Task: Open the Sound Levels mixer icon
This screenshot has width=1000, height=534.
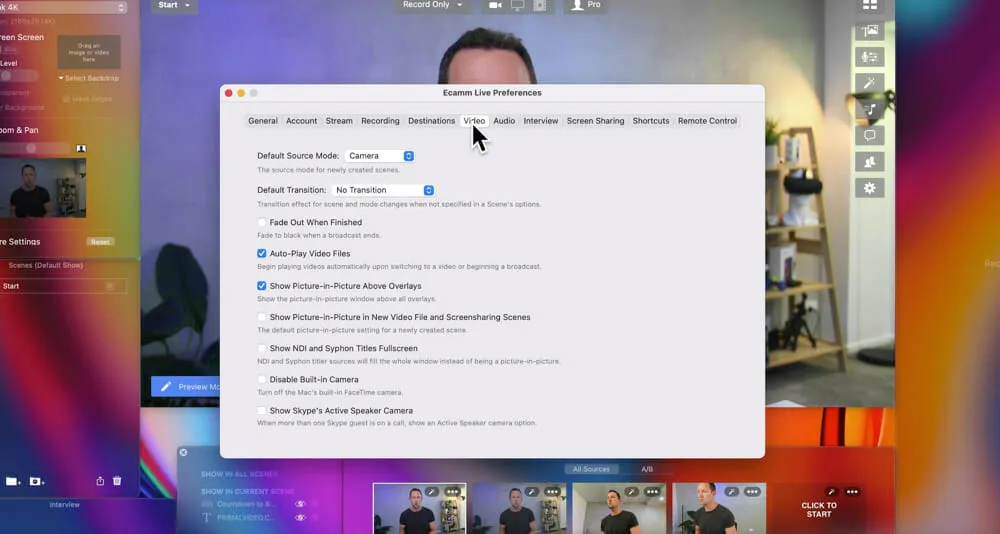Action: point(869,57)
